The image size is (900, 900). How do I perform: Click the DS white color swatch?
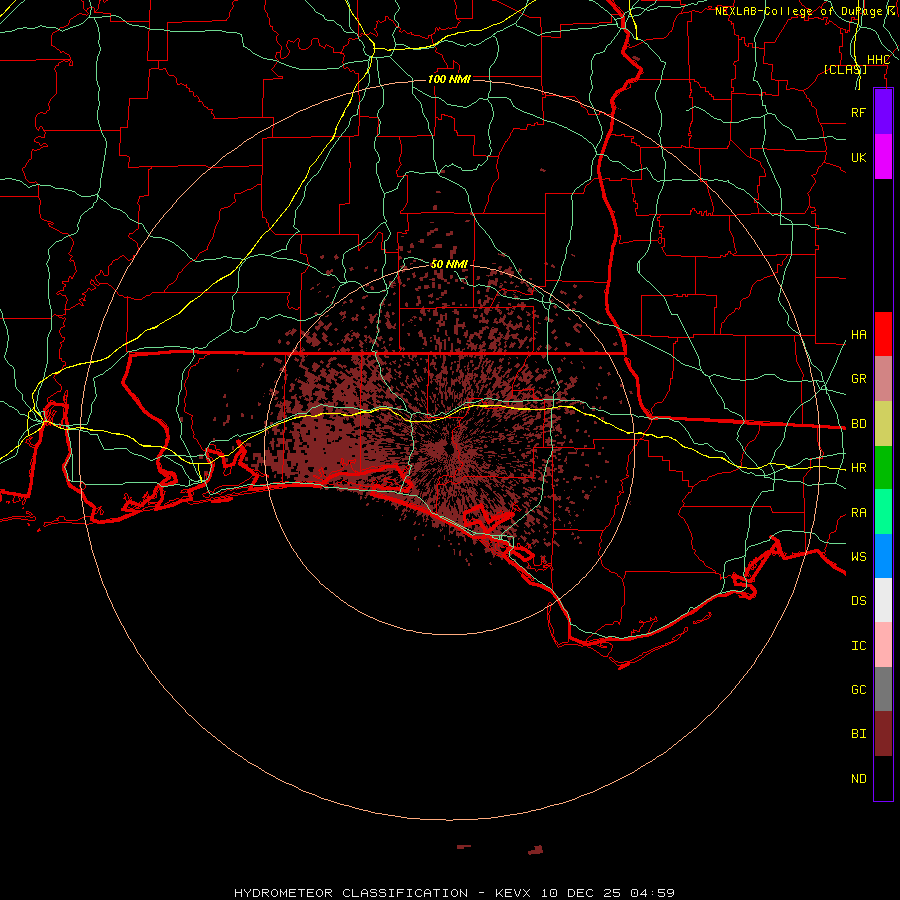pos(883,600)
